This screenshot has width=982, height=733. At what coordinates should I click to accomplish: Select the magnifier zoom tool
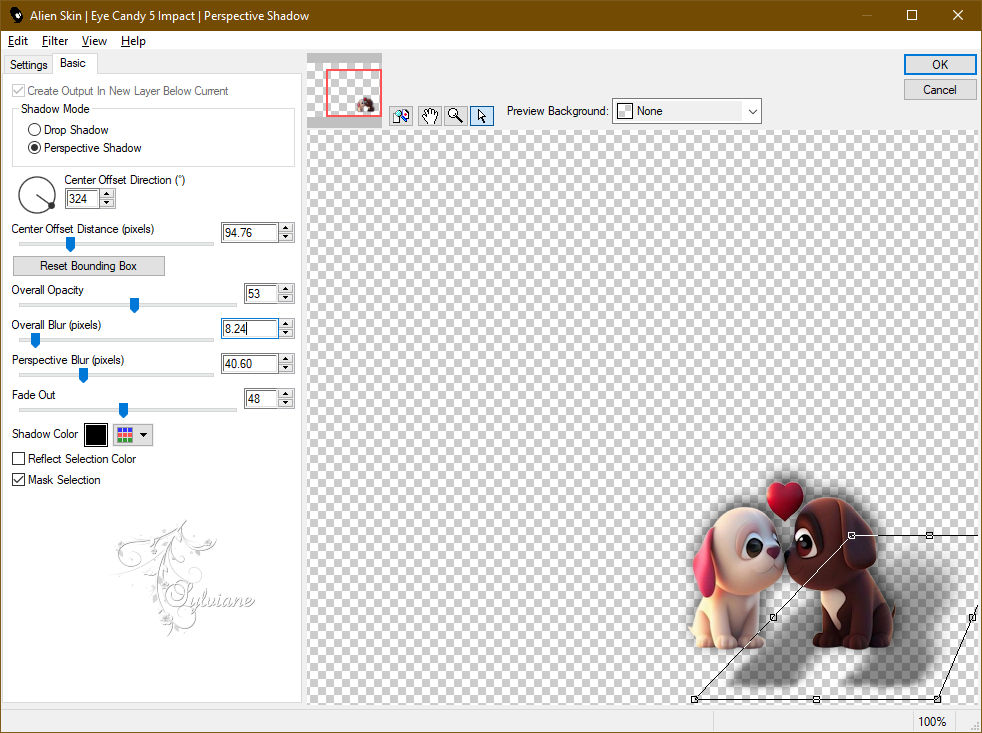(x=455, y=116)
